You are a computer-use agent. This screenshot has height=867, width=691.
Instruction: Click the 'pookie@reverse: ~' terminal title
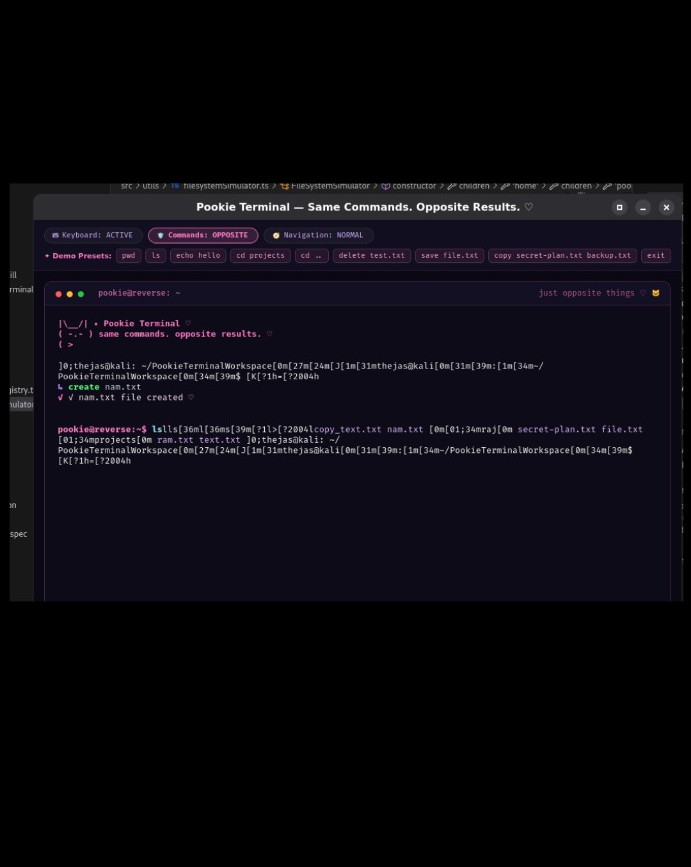[x=139, y=293]
